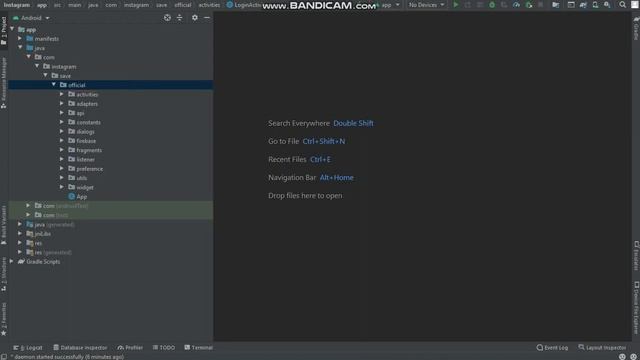Click the tool windows quick access status icon
The height and width of the screenshot is (360, 640).
[x=4, y=357]
